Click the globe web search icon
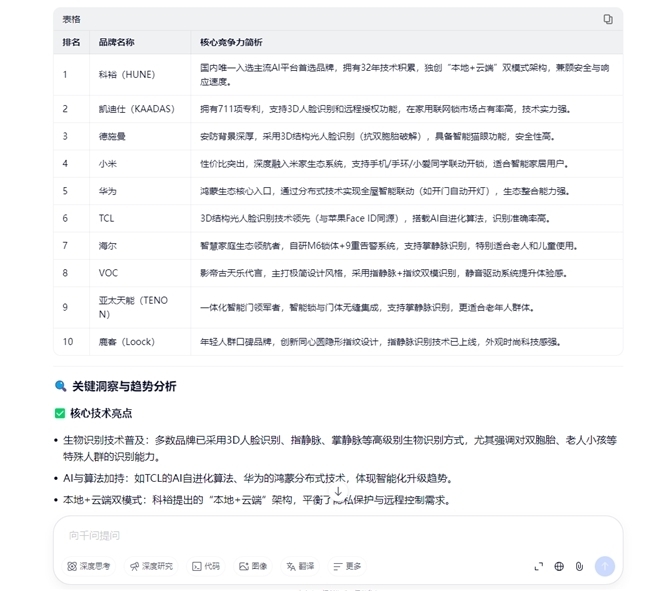The image size is (650, 591). 559,566
